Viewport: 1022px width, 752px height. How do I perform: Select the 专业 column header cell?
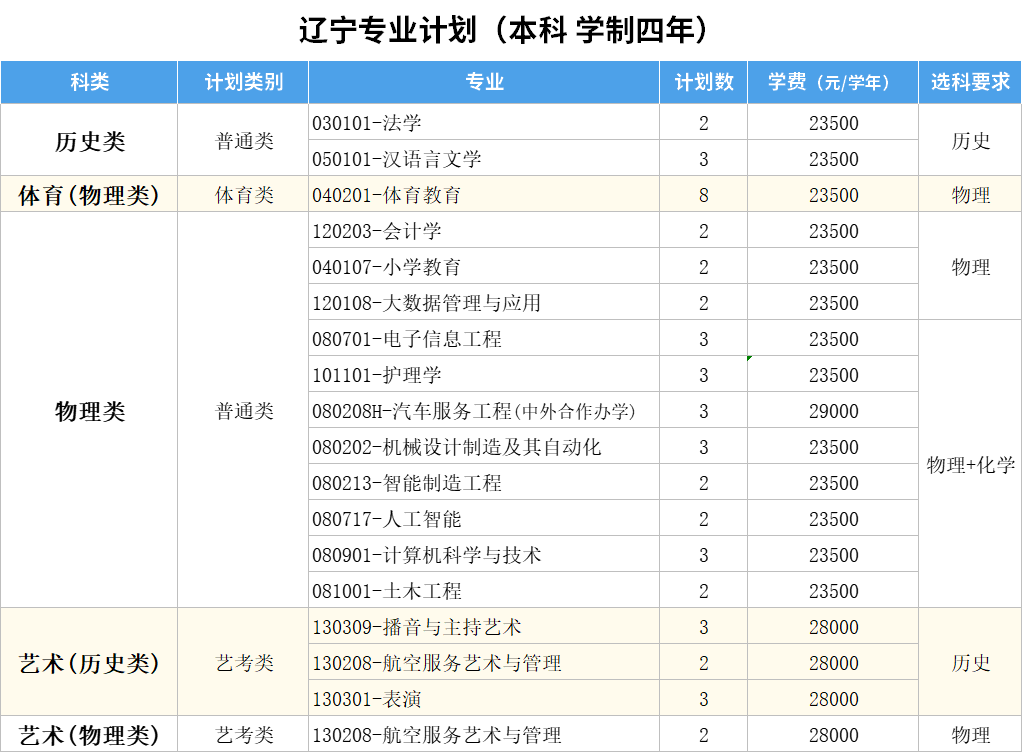click(484, 83)
